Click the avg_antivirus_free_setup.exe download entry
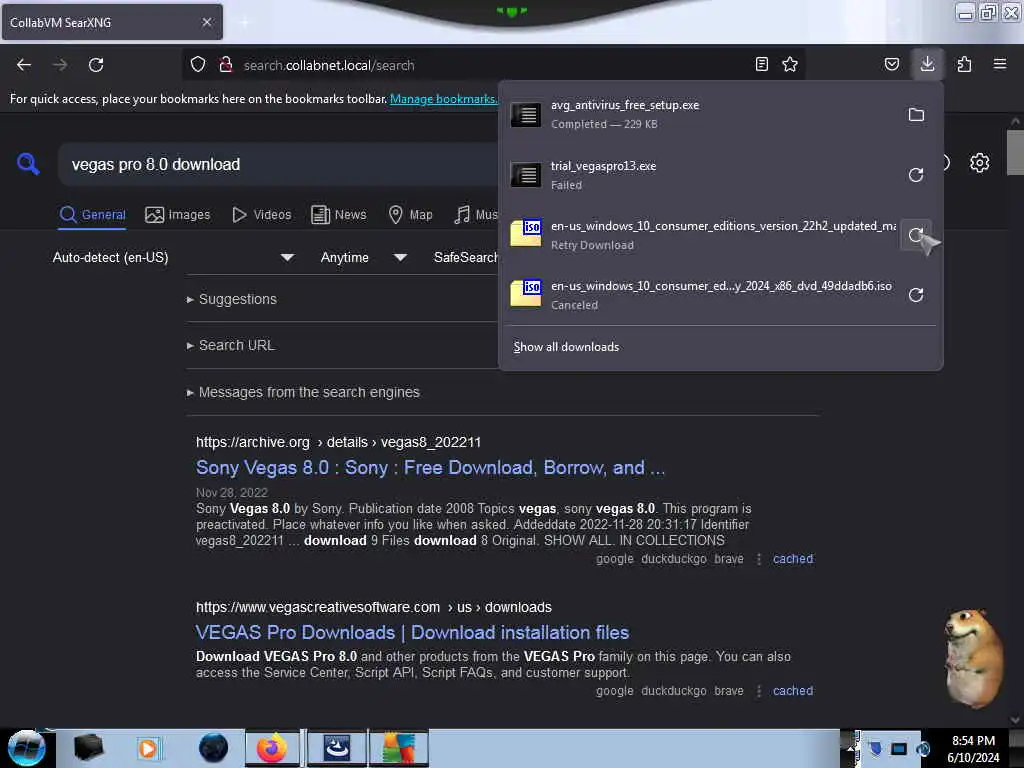The width and height of the screenshot is (1024, 768). point(702,114)
